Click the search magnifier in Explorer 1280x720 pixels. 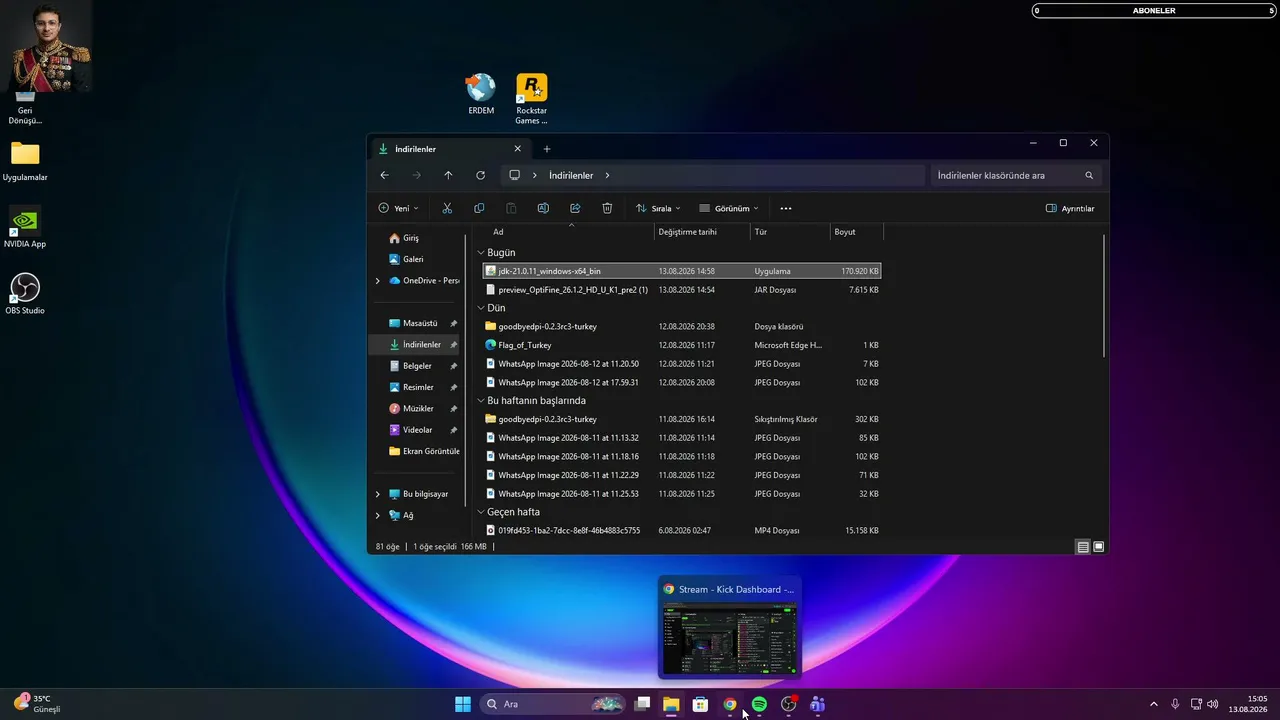[x=1090, y=175]
